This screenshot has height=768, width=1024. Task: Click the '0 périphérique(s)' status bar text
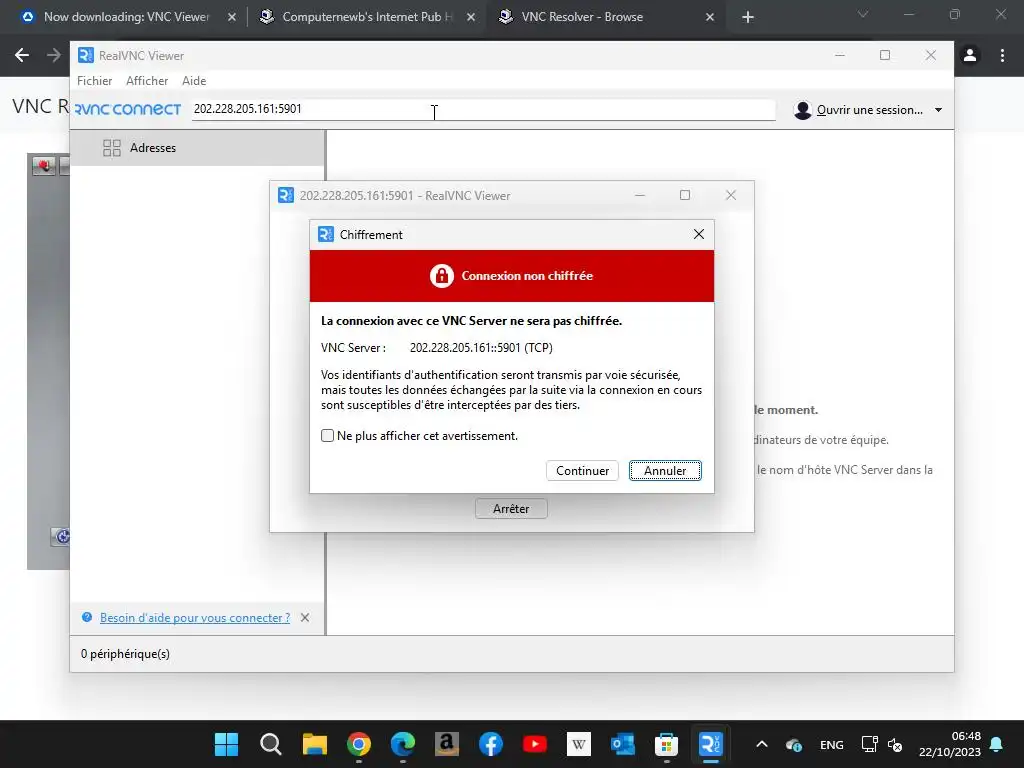[x=125, y=654]
